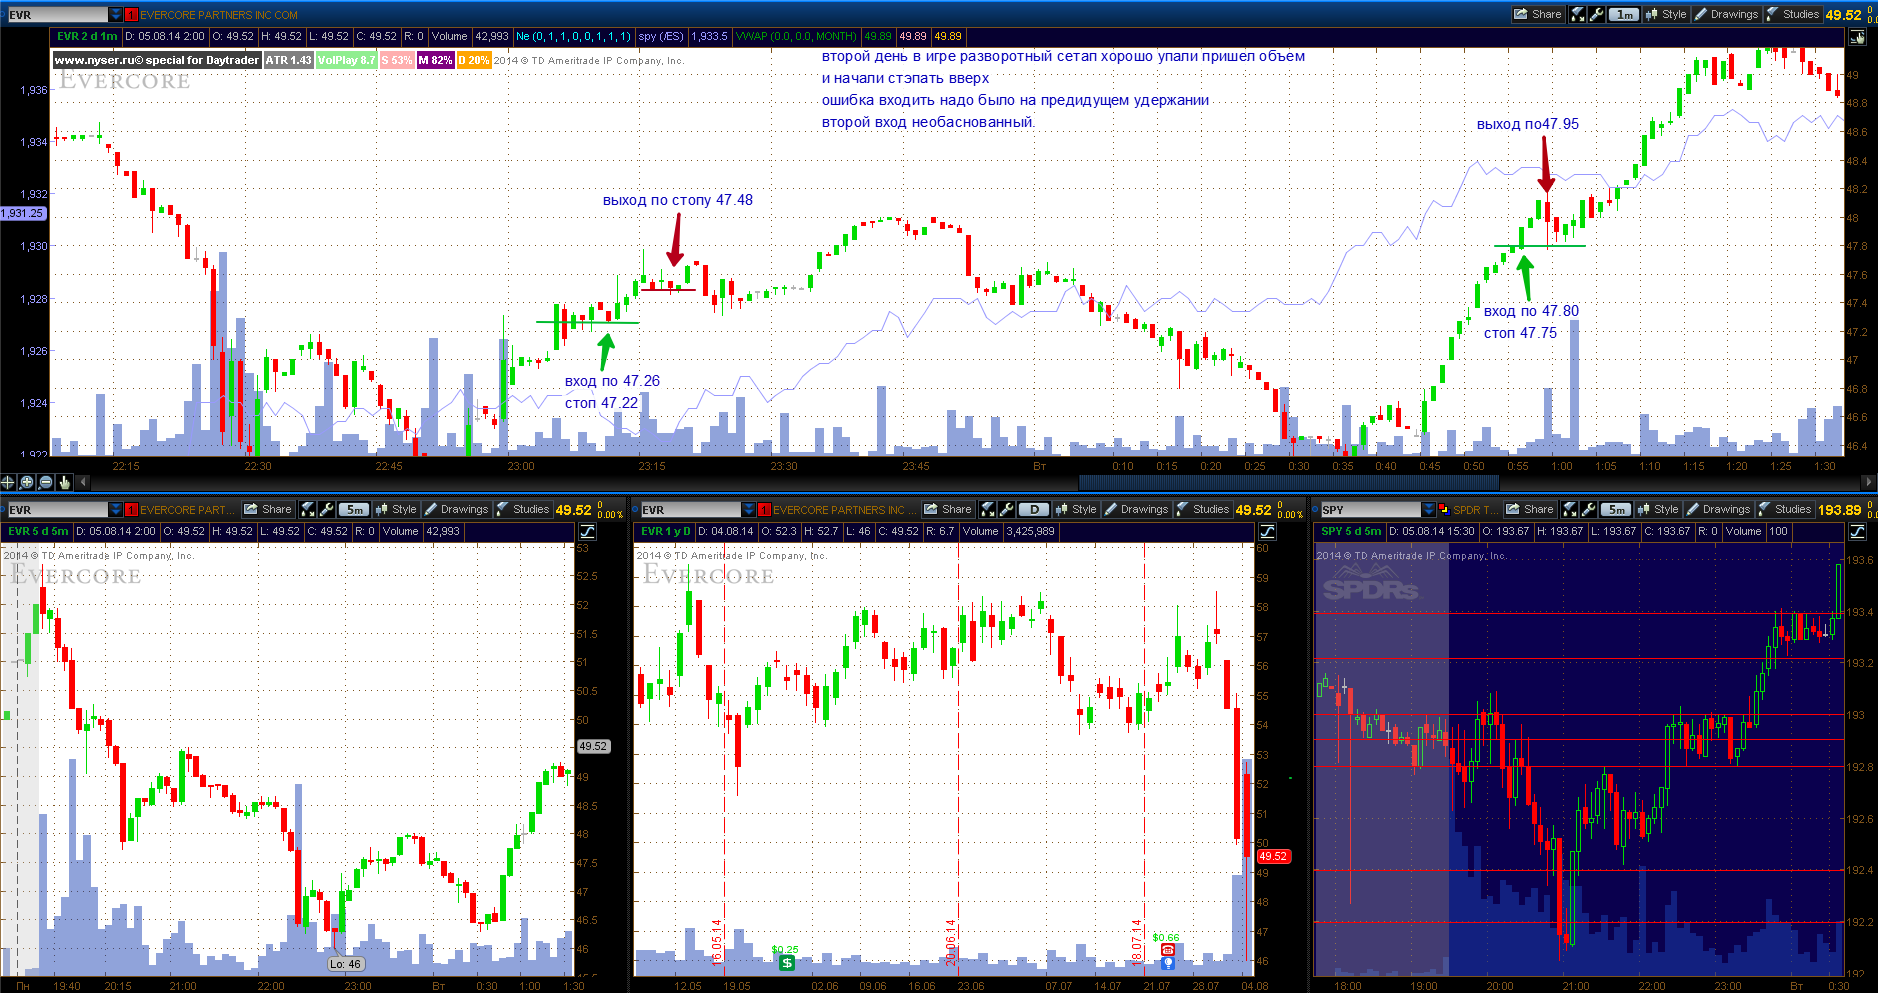Screen dimensions: 1878x993
Task: Open Quick study icon on EVR 5m chart
Action: [x=308, y=509]
